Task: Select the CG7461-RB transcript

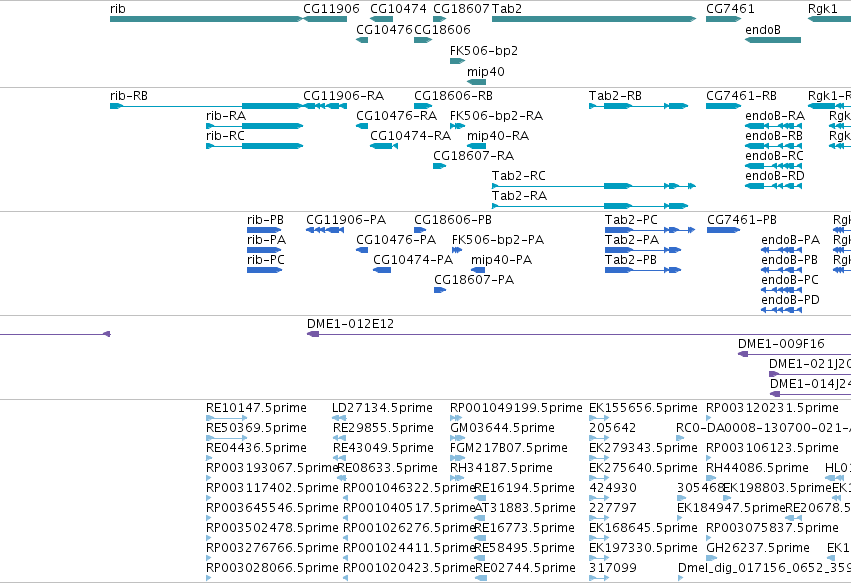Action: (723, 106)
